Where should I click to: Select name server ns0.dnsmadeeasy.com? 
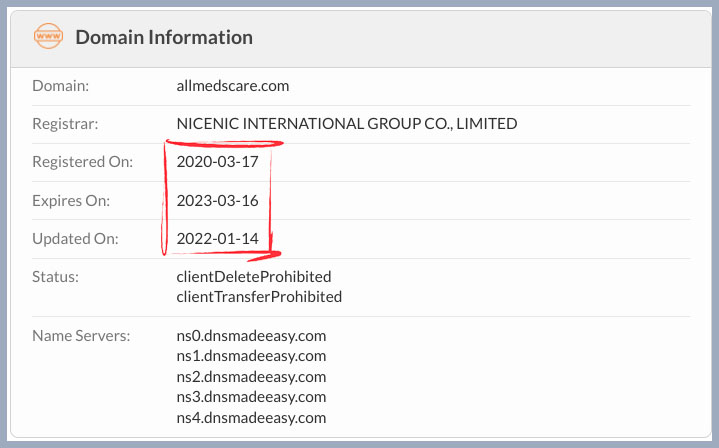251,336
